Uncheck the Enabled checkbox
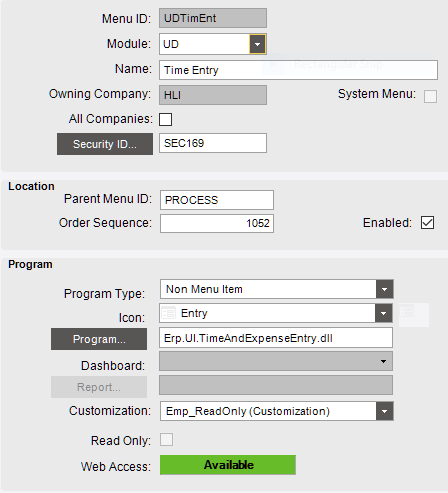 pos(427,223)
